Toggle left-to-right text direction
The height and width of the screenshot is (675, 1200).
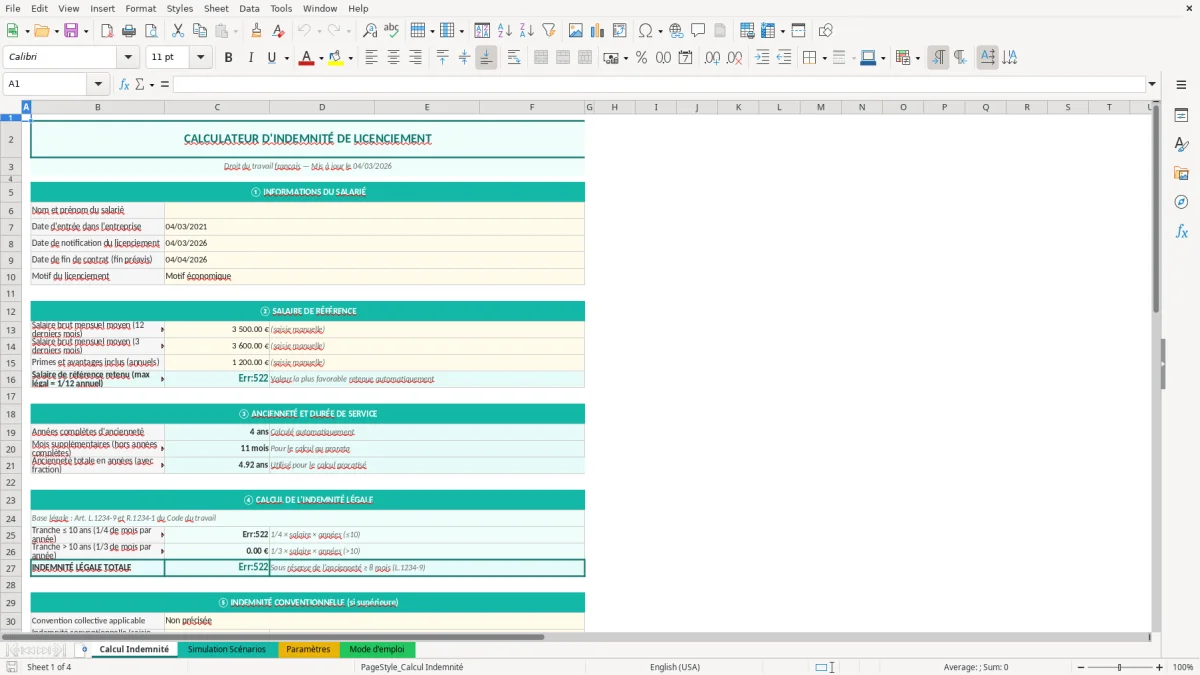click(938, 58)
